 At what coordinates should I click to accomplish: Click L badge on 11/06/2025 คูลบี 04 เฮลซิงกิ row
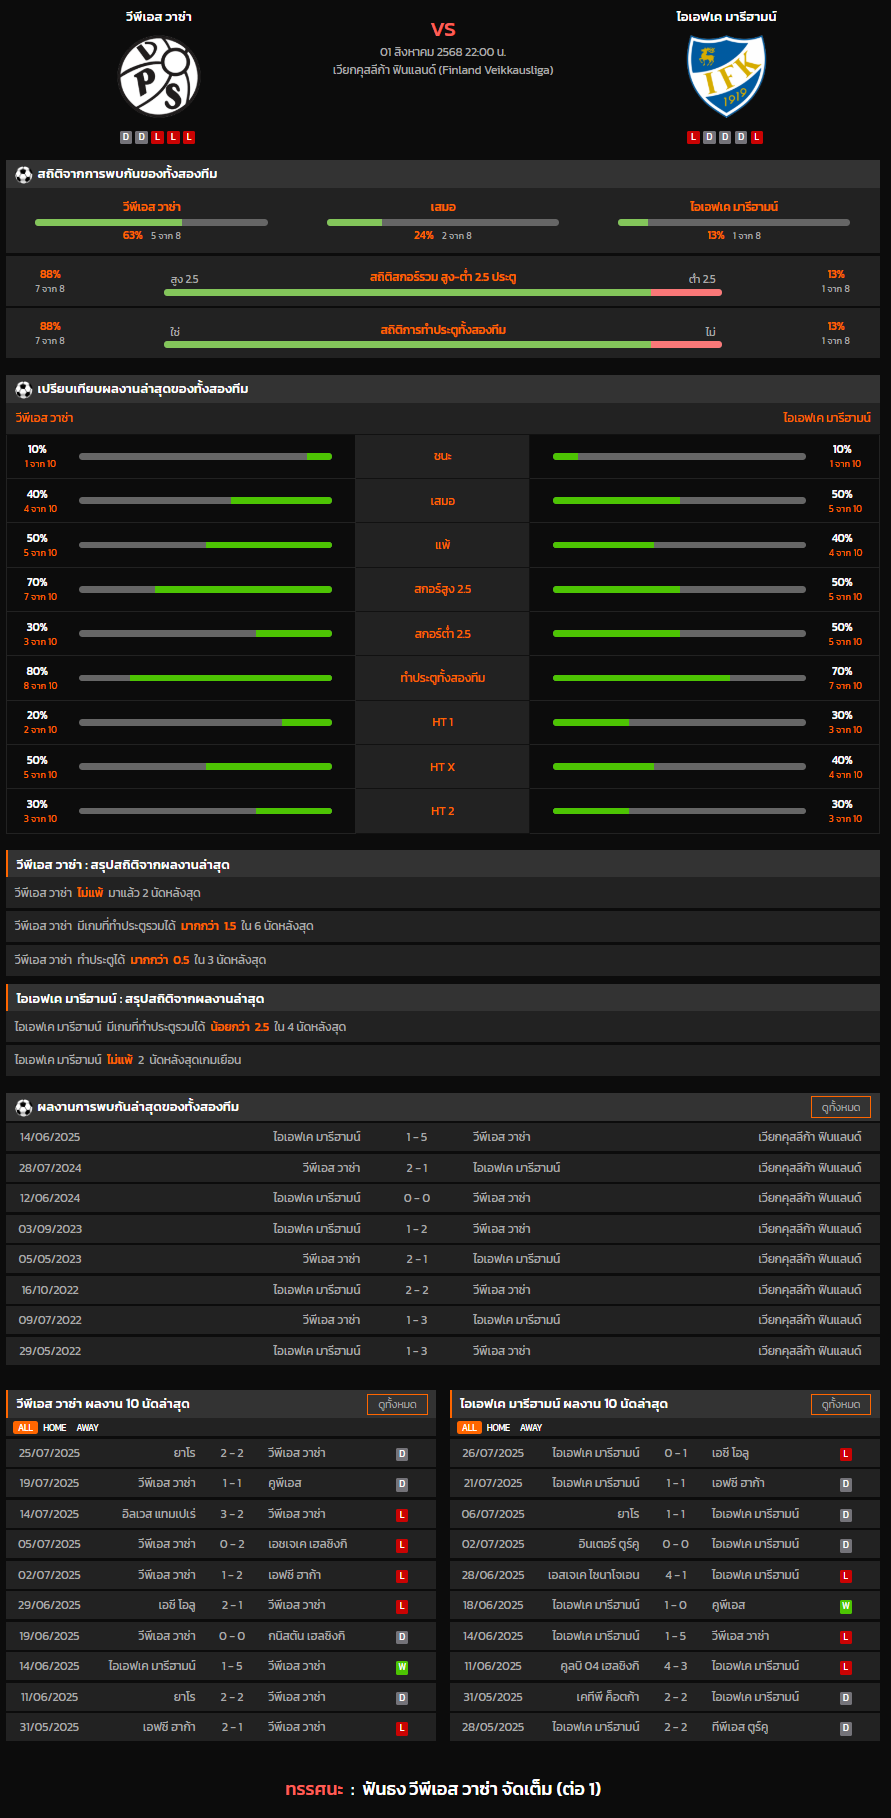tap(846, 1668)
